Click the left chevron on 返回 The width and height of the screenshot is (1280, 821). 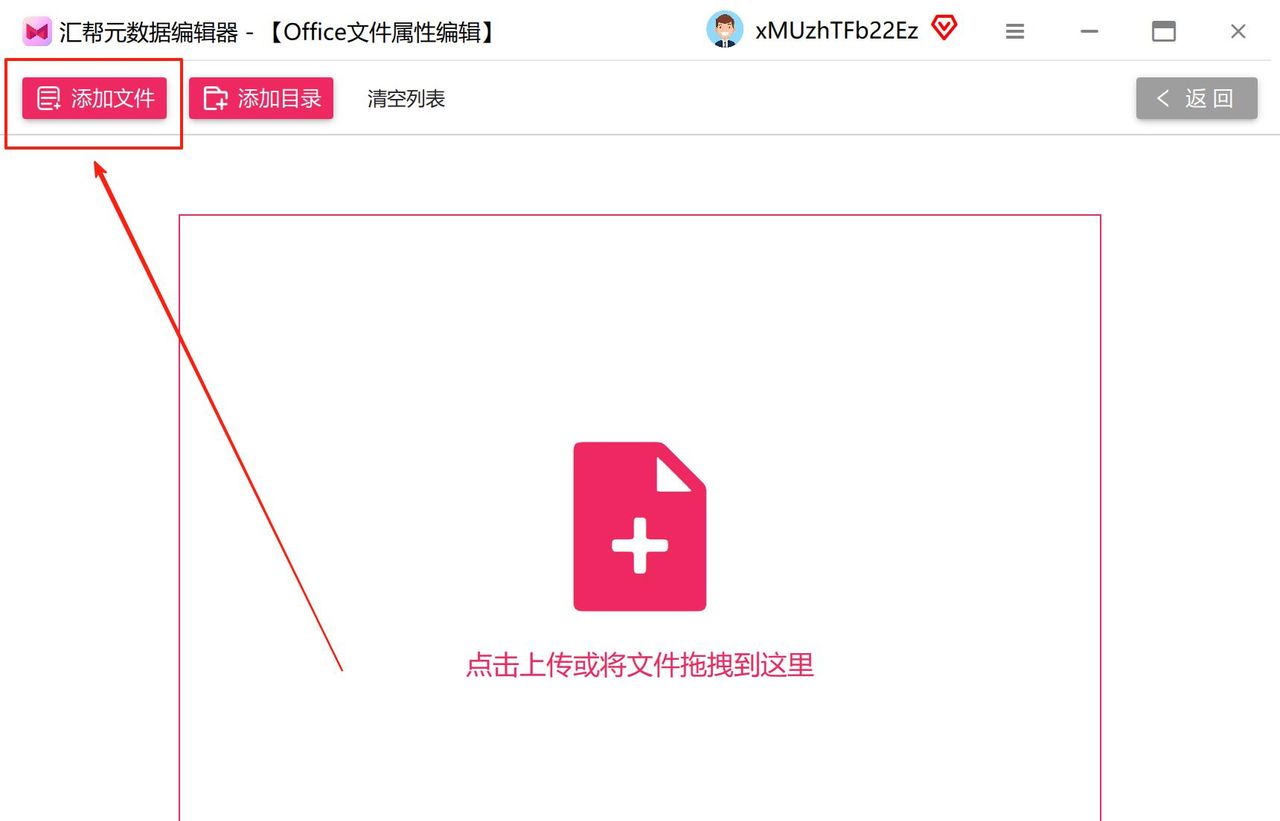tap(1162, 98)
